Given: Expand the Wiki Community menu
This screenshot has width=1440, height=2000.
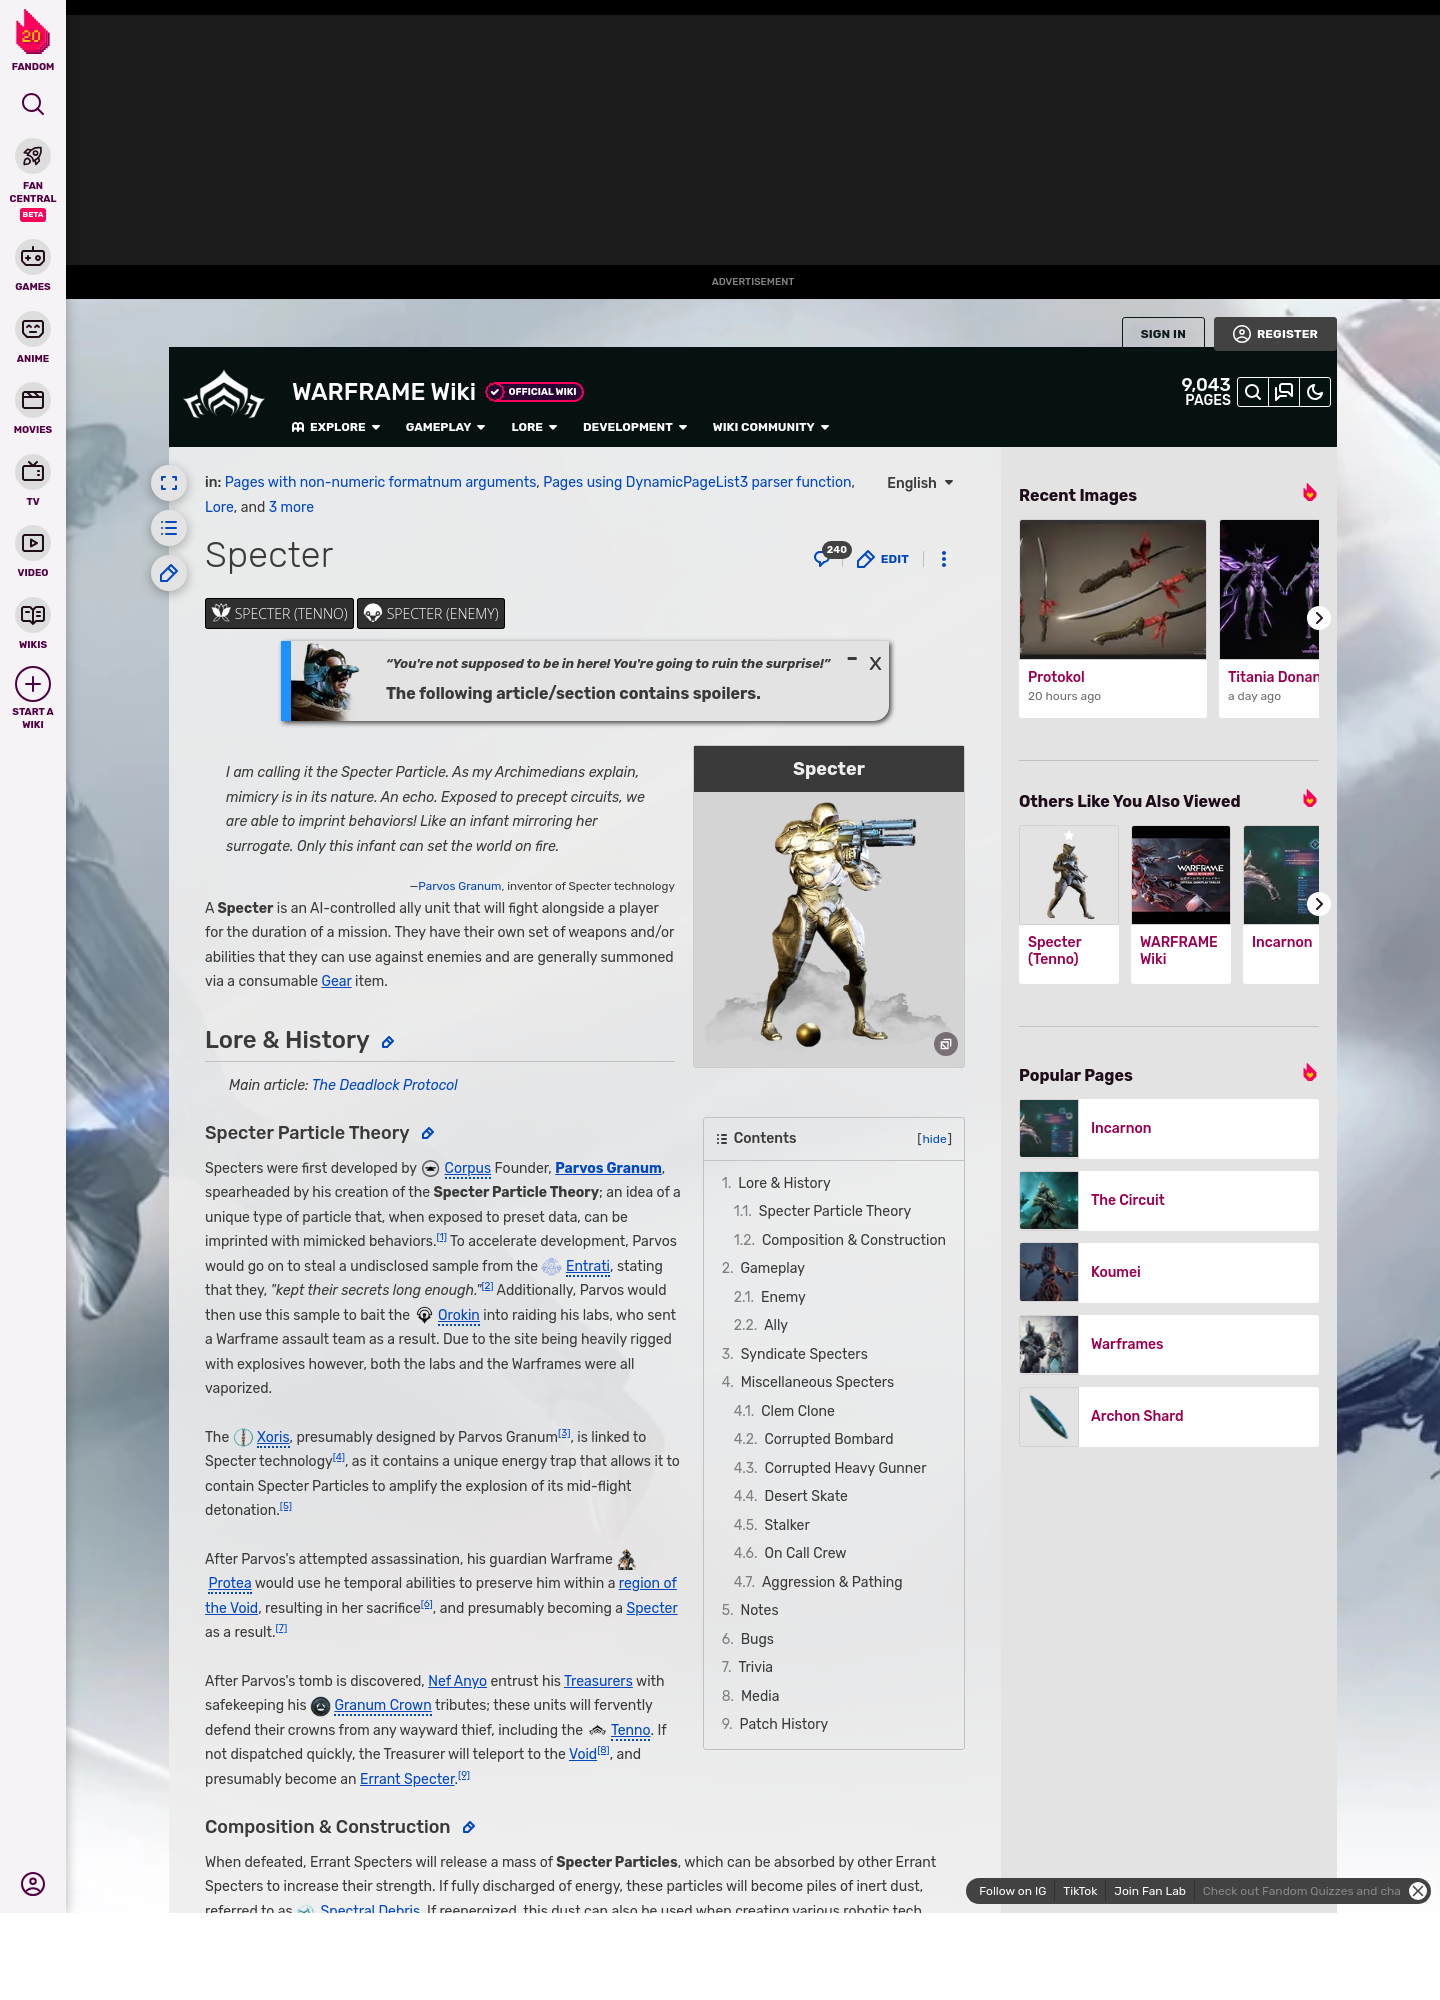Looking at the screenshot, I should [771, 427].
